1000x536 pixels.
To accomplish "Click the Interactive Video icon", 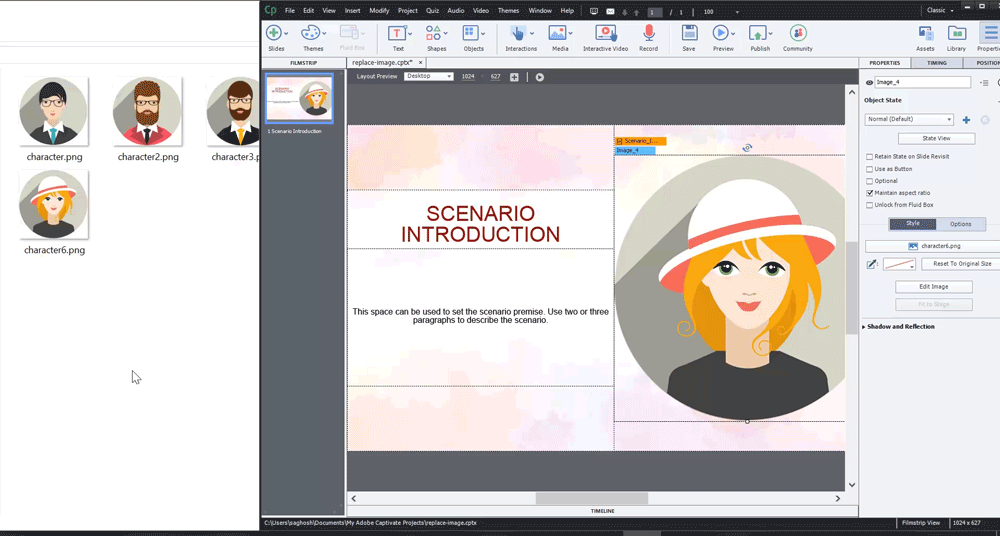I will (605, 33).
